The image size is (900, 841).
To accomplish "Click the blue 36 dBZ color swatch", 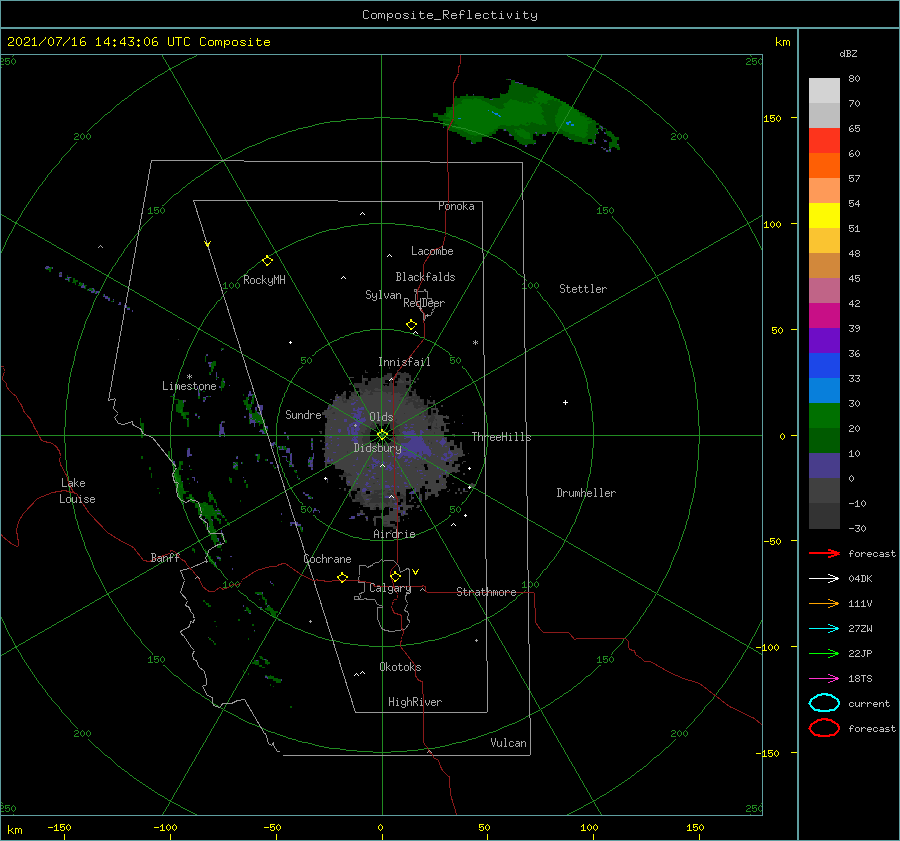I will (824, 366).
